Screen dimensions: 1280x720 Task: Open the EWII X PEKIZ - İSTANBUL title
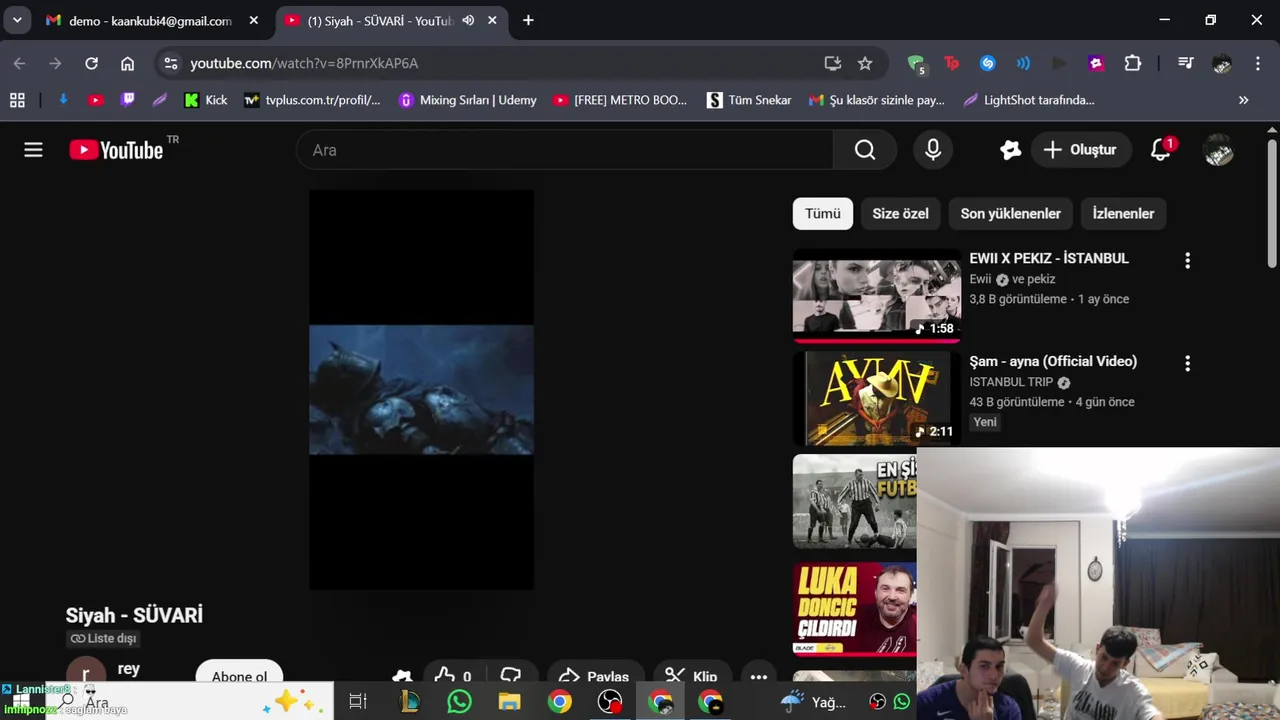coord(1049,258)
